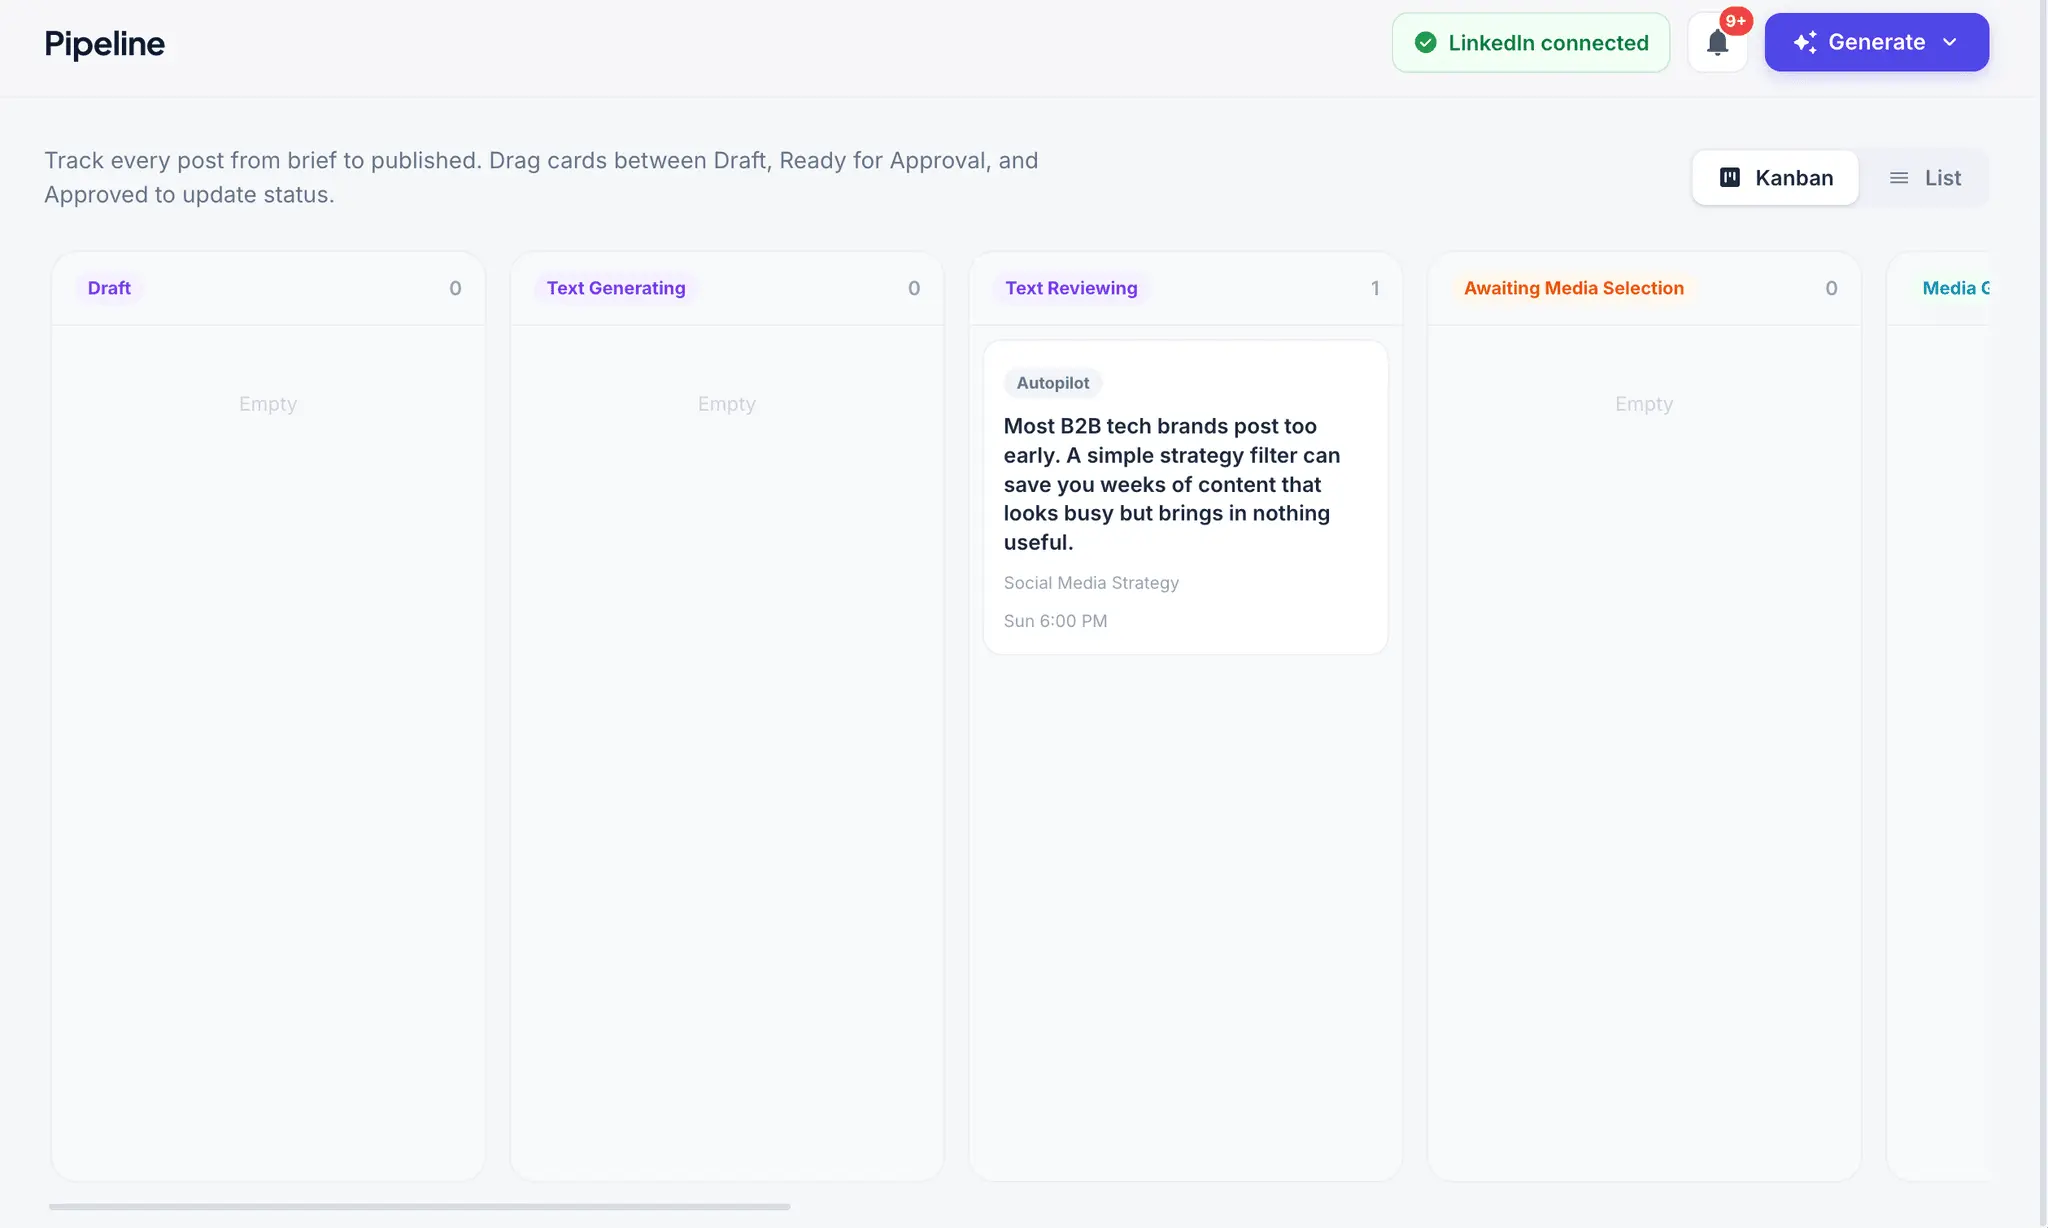Click the LinkedIn connected status button
This screenshot has width=2048, height=1228.
[x=1530, y=42]
